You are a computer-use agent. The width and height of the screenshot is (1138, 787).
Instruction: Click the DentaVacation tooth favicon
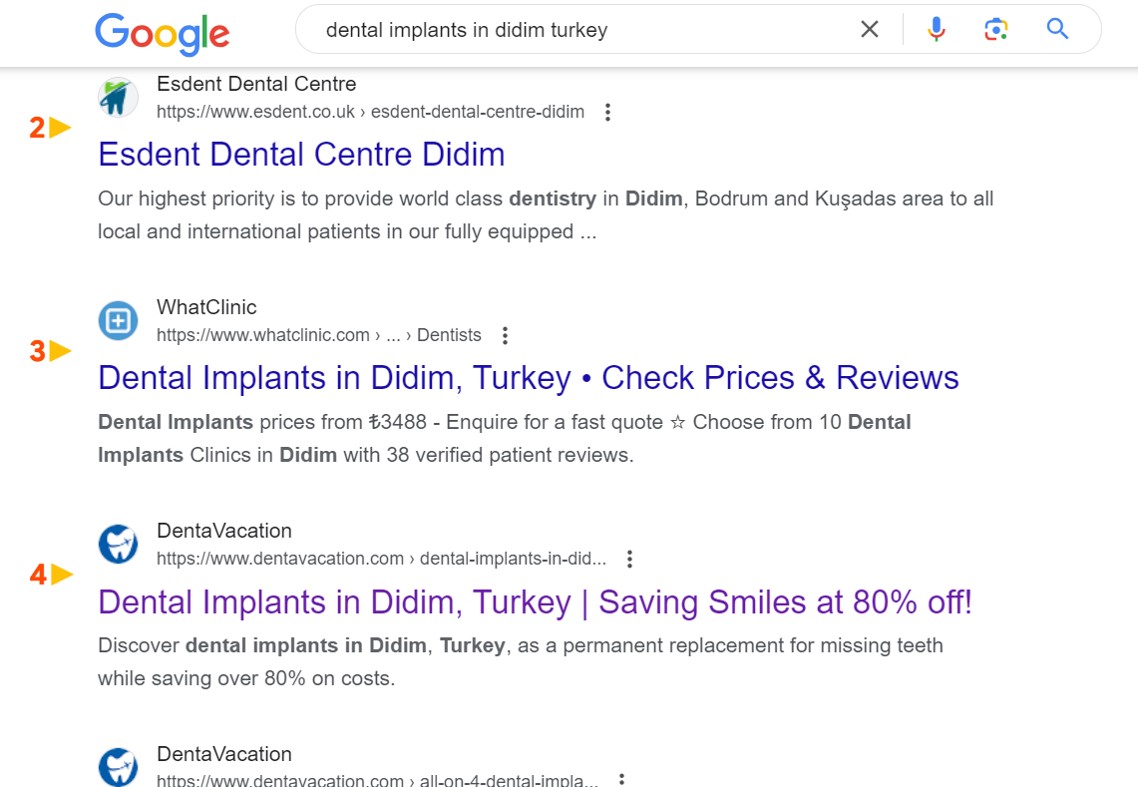click(117, 544)
